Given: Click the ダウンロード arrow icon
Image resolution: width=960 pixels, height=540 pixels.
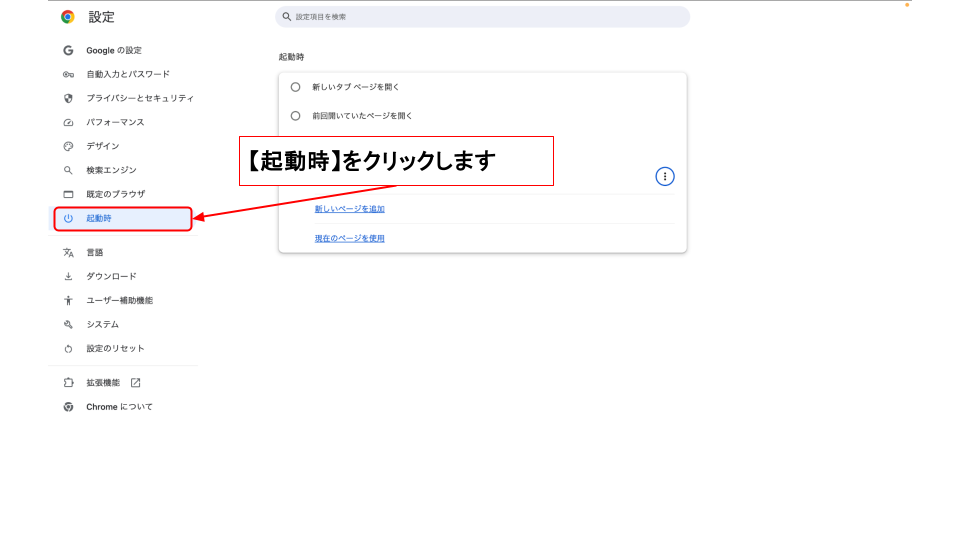Looking at the screenshot, I should tap(68, 277).
